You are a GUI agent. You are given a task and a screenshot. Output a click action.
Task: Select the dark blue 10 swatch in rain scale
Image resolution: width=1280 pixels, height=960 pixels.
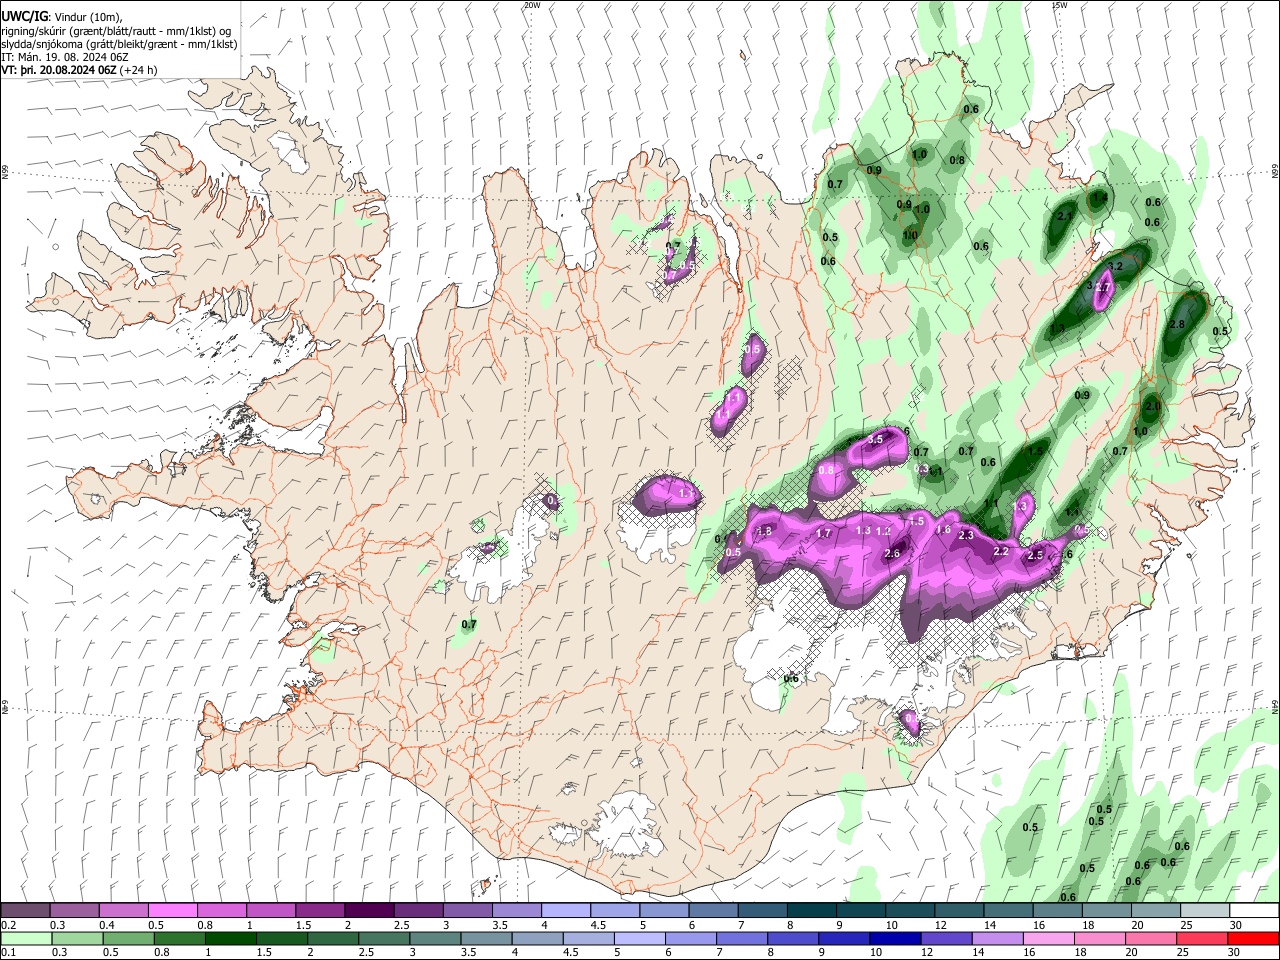point(894,938)
